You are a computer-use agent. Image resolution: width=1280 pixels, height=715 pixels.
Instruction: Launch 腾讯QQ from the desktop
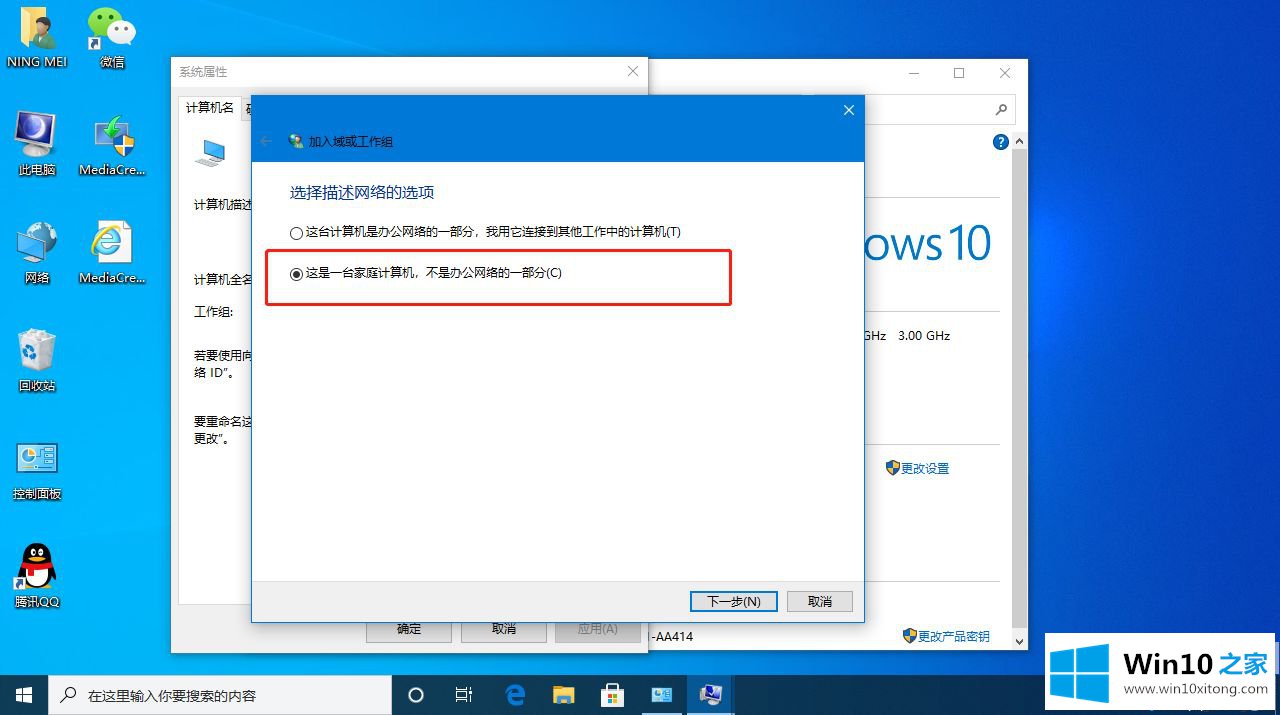(37, 573)
